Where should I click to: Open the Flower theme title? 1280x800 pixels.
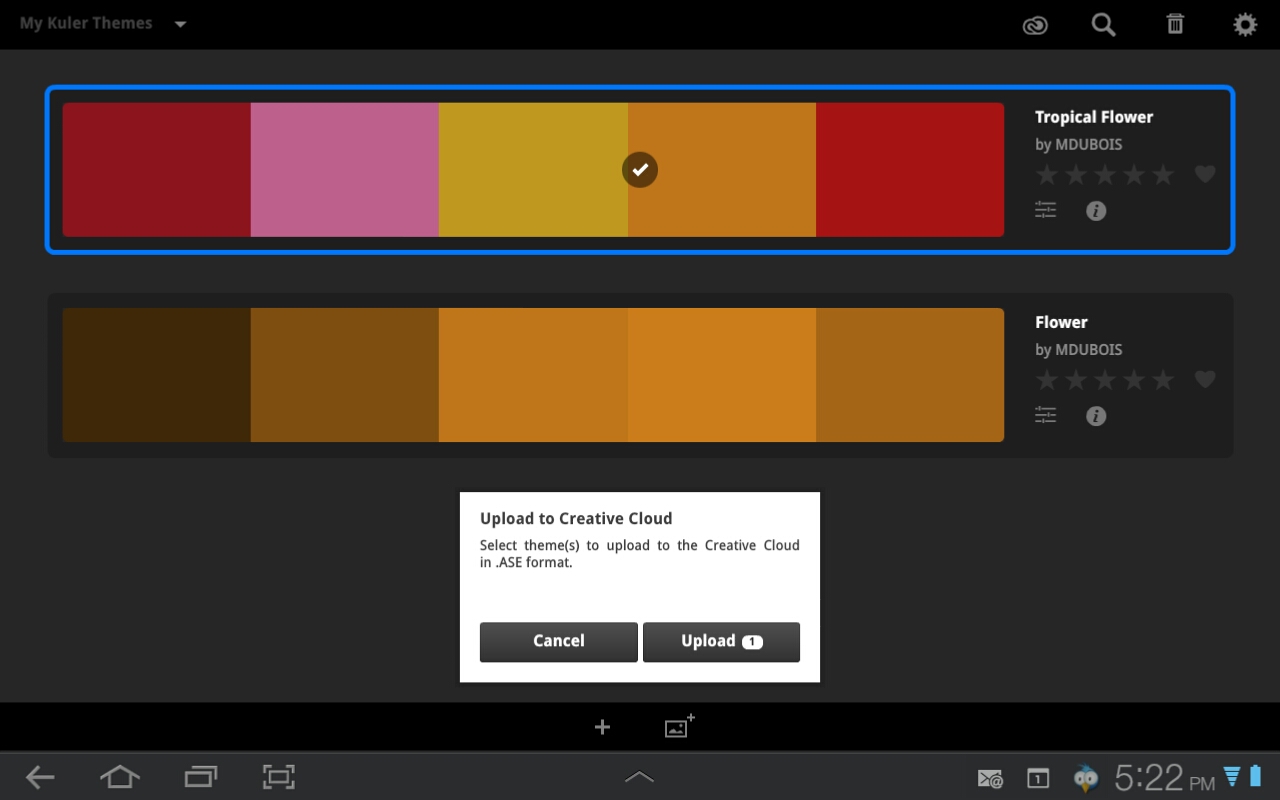[1061, 322]
